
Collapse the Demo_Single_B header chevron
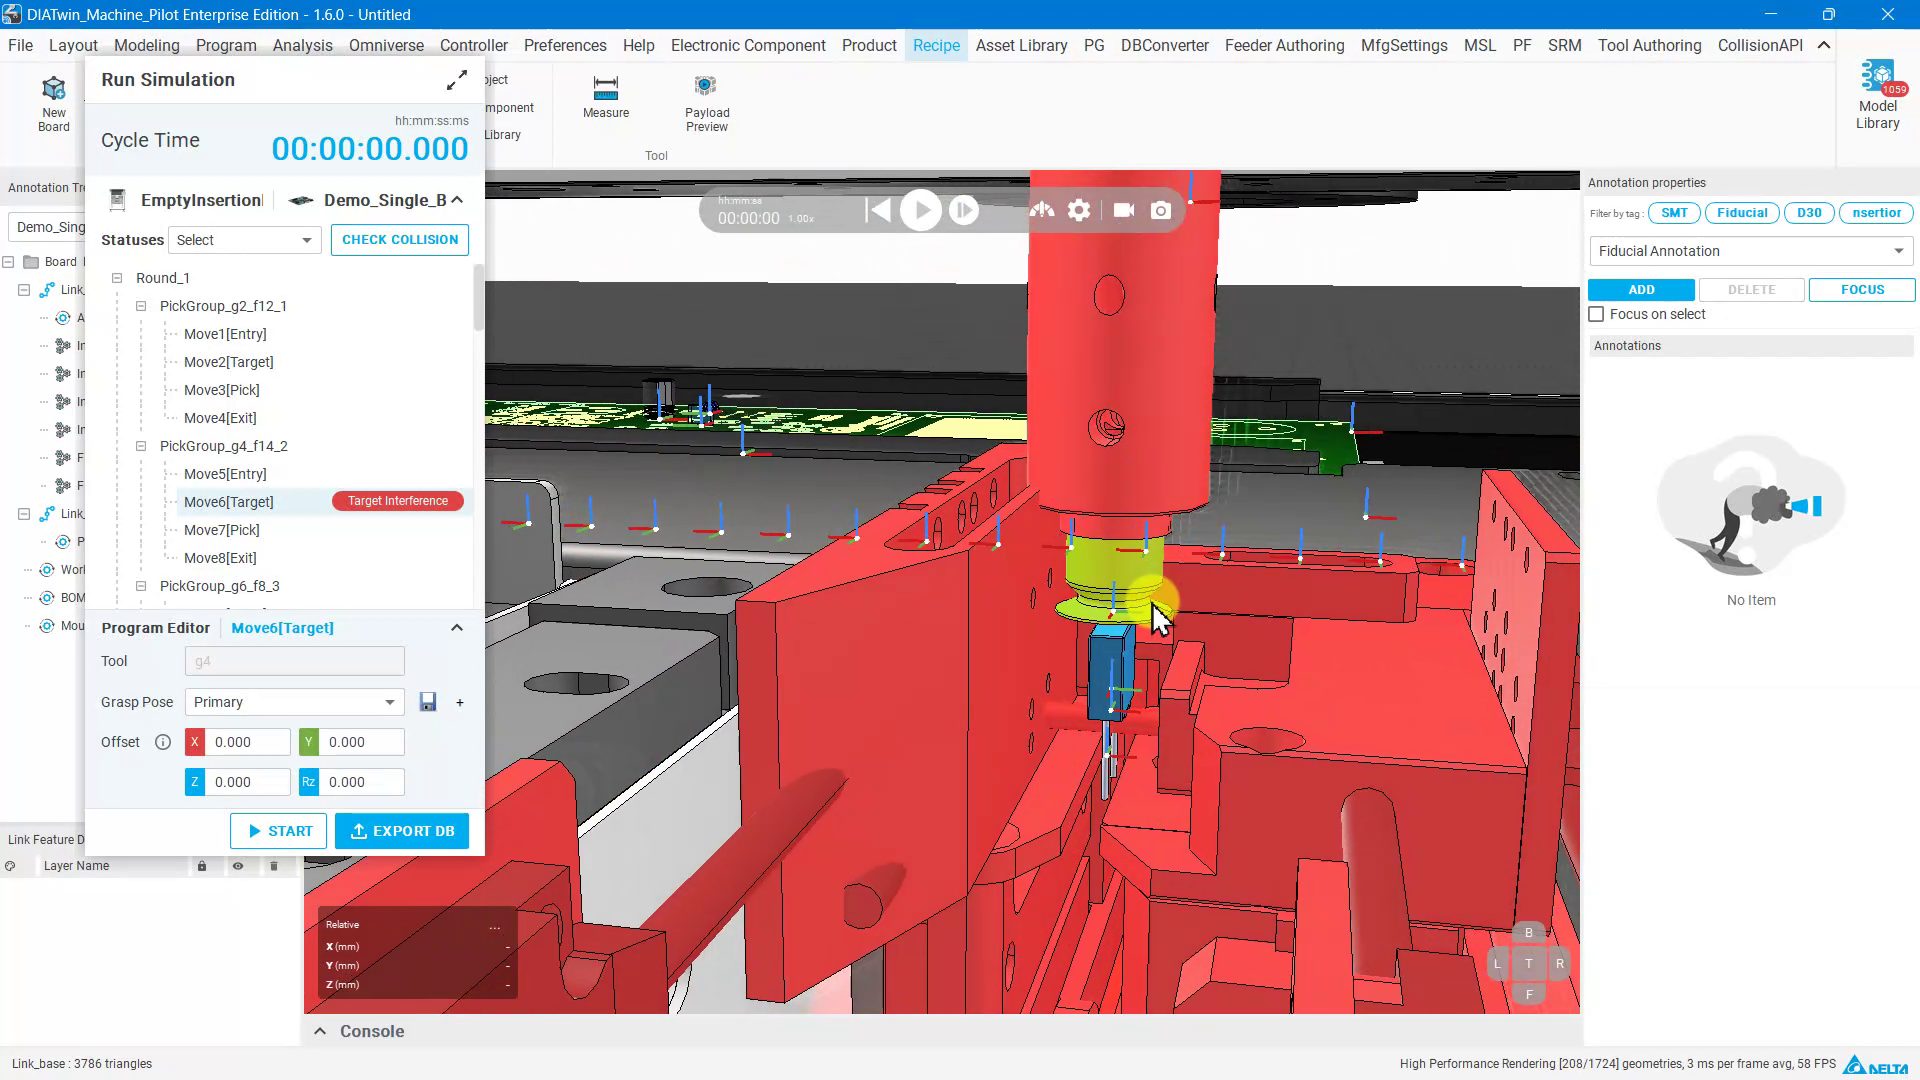457,200
